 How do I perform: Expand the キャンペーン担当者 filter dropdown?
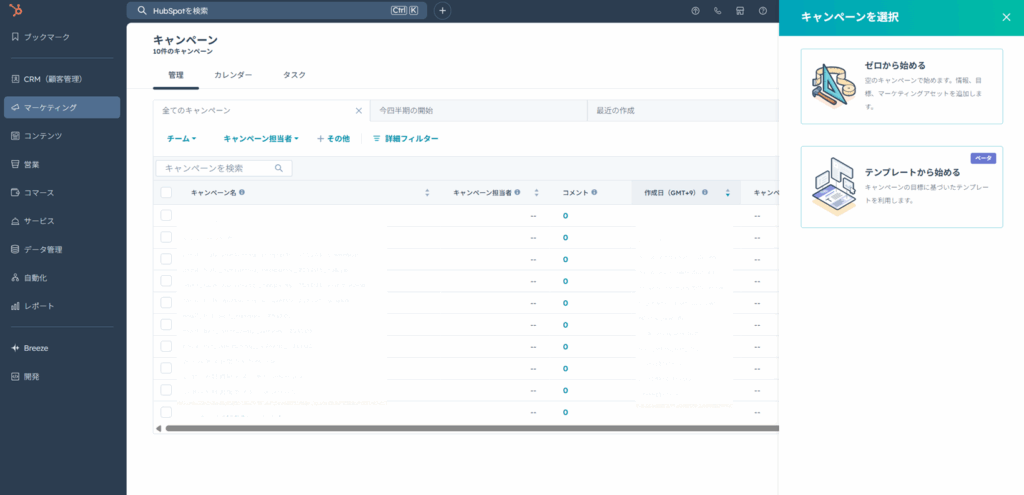coord(261,139)
